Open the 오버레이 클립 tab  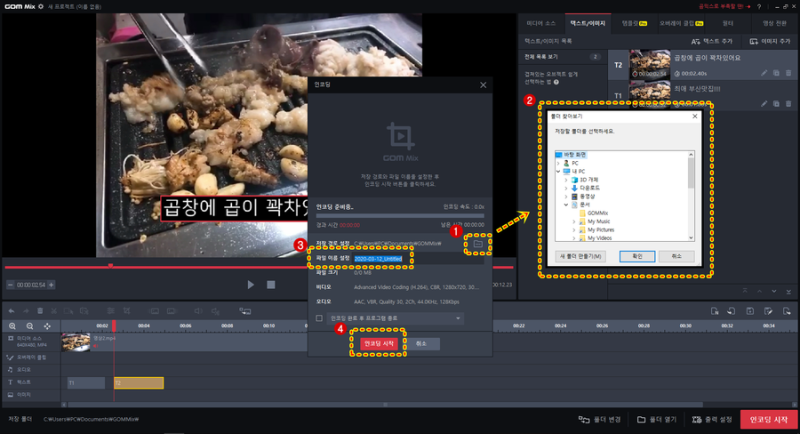(x=681, y=23)
